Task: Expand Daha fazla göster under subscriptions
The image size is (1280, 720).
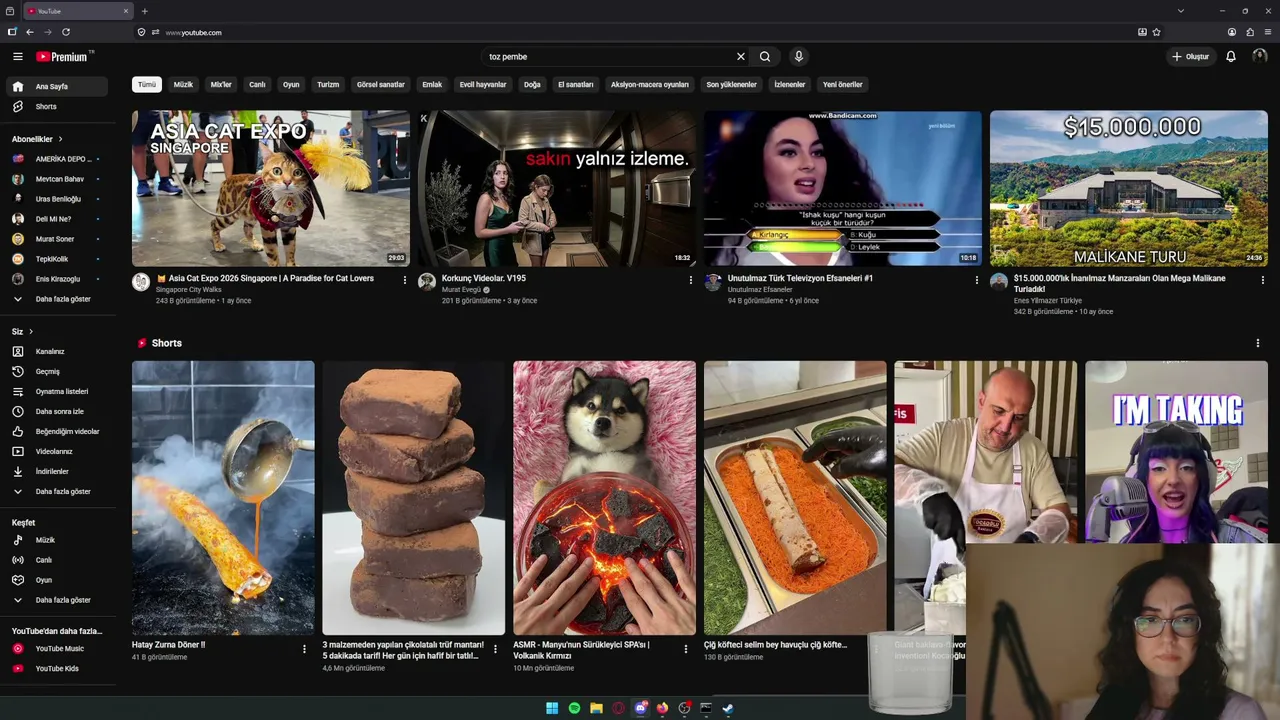Action: pyautogui.click(x=57, y=299)
